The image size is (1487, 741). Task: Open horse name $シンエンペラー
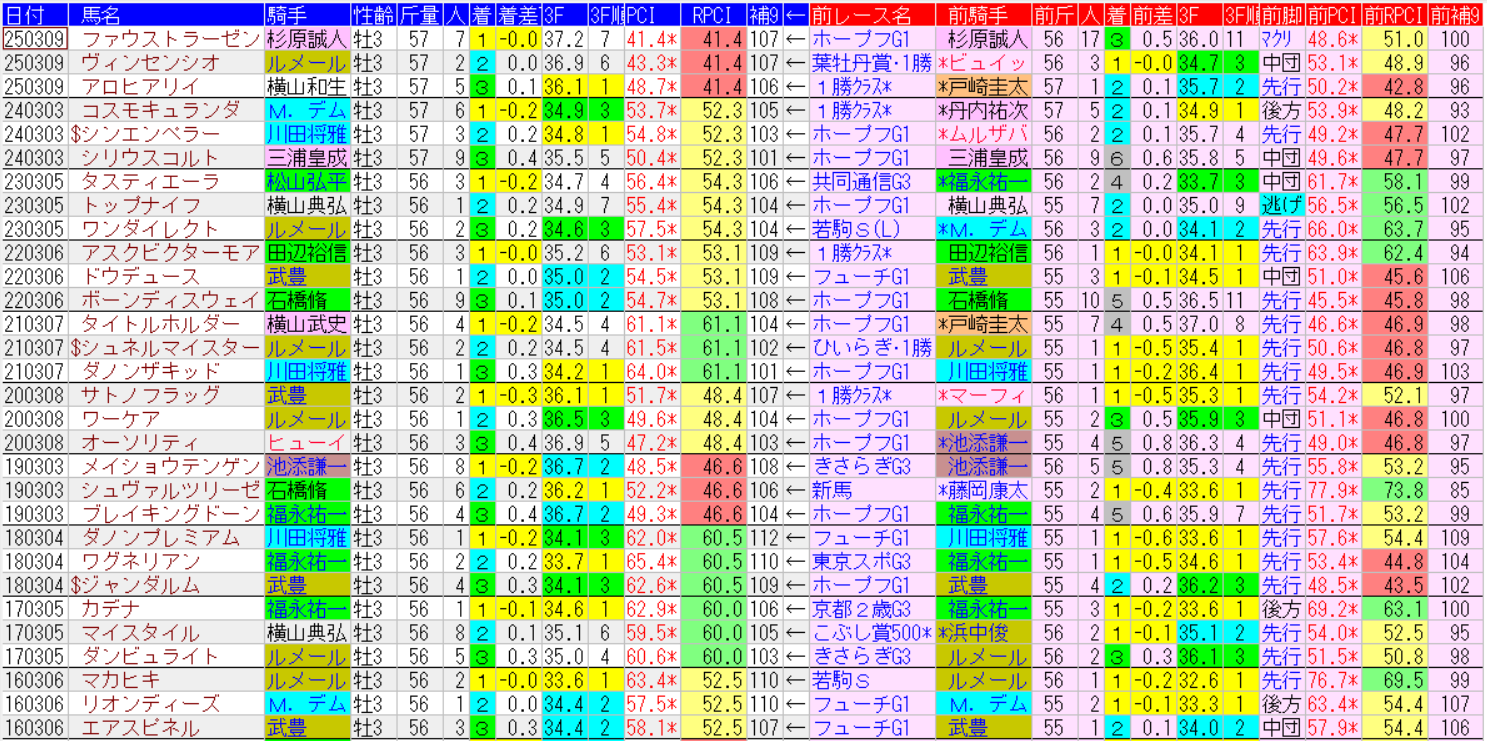point(145,134)
